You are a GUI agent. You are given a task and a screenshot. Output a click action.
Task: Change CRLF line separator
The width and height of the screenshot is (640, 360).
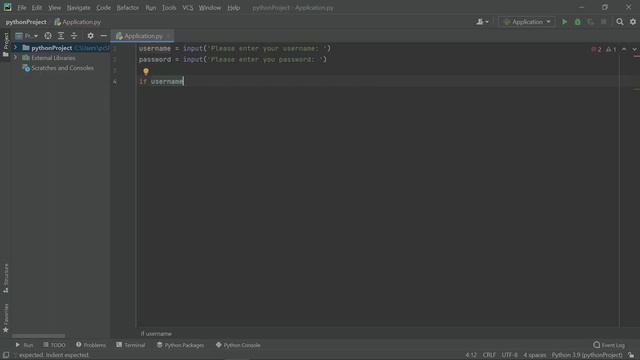(x=489, y=355)
